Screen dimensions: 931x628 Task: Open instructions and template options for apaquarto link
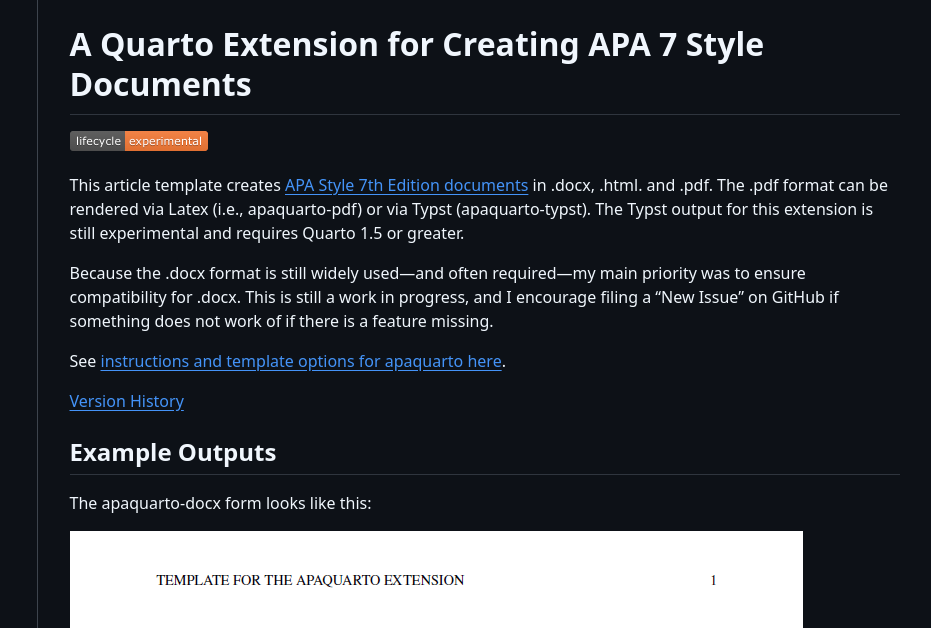point(301,361)
